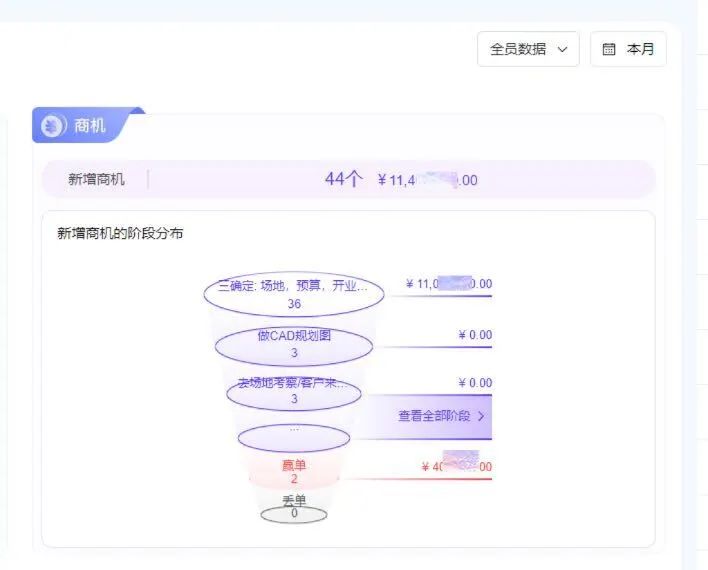
Task: Select the 三确定 funnel stage with 36
Action: (x=294, y=294)
